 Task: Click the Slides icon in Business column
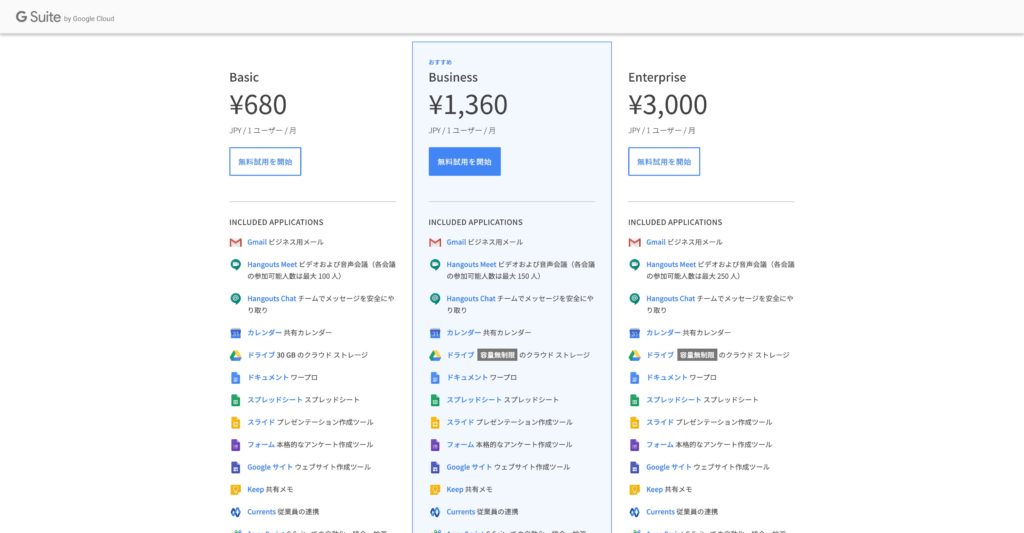click(435, 423)
